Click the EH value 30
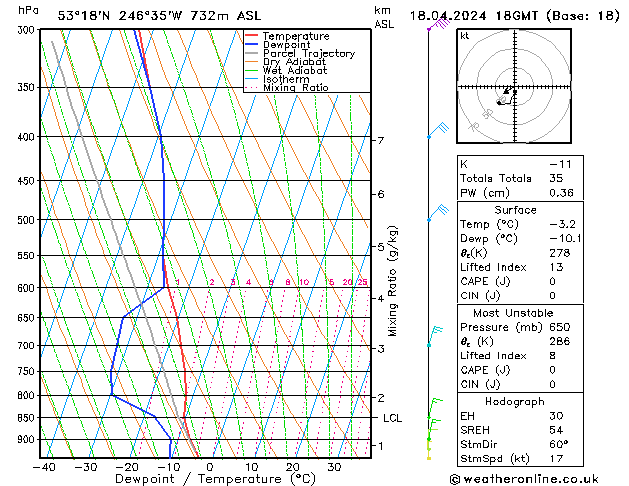629x486 pixels. [x=556, y=416]
